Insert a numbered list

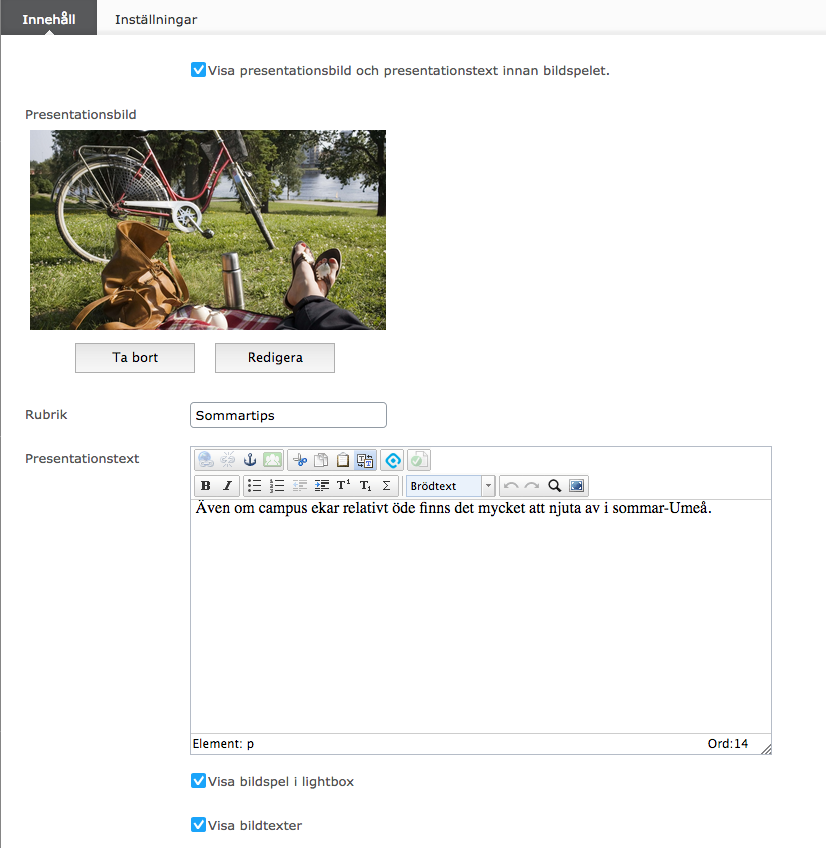(x=277, y=486)
